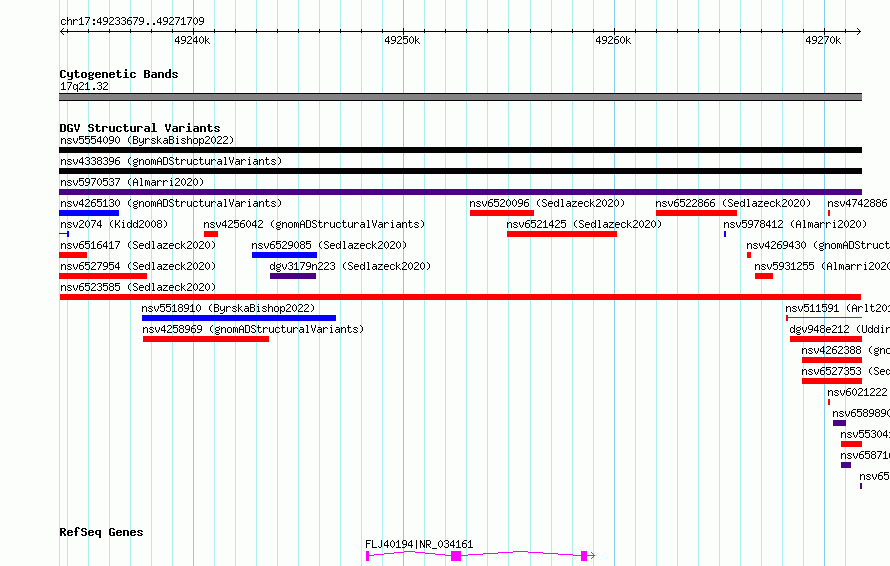Open the nsv6520096 (Sedlazeck2020) label
The width and height of the screenshot is (890, 566).
click(x=547, y=203)
